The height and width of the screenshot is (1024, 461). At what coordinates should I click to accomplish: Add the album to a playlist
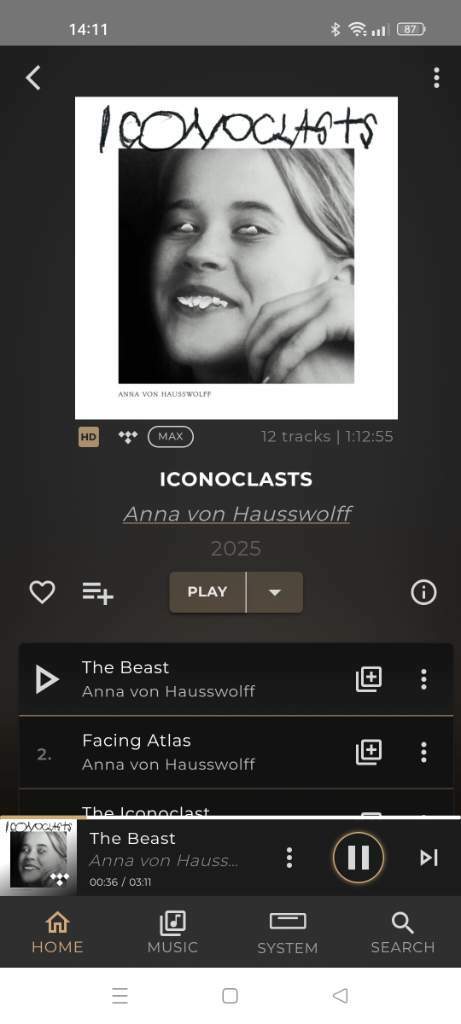[x=98, y=593]
